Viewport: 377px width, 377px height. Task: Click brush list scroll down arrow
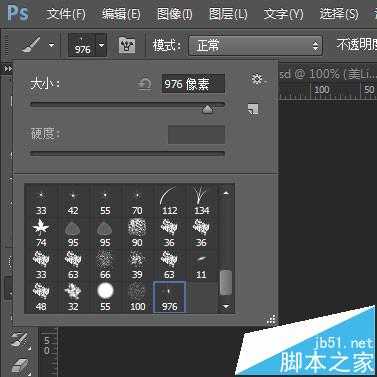coord(226,306)
